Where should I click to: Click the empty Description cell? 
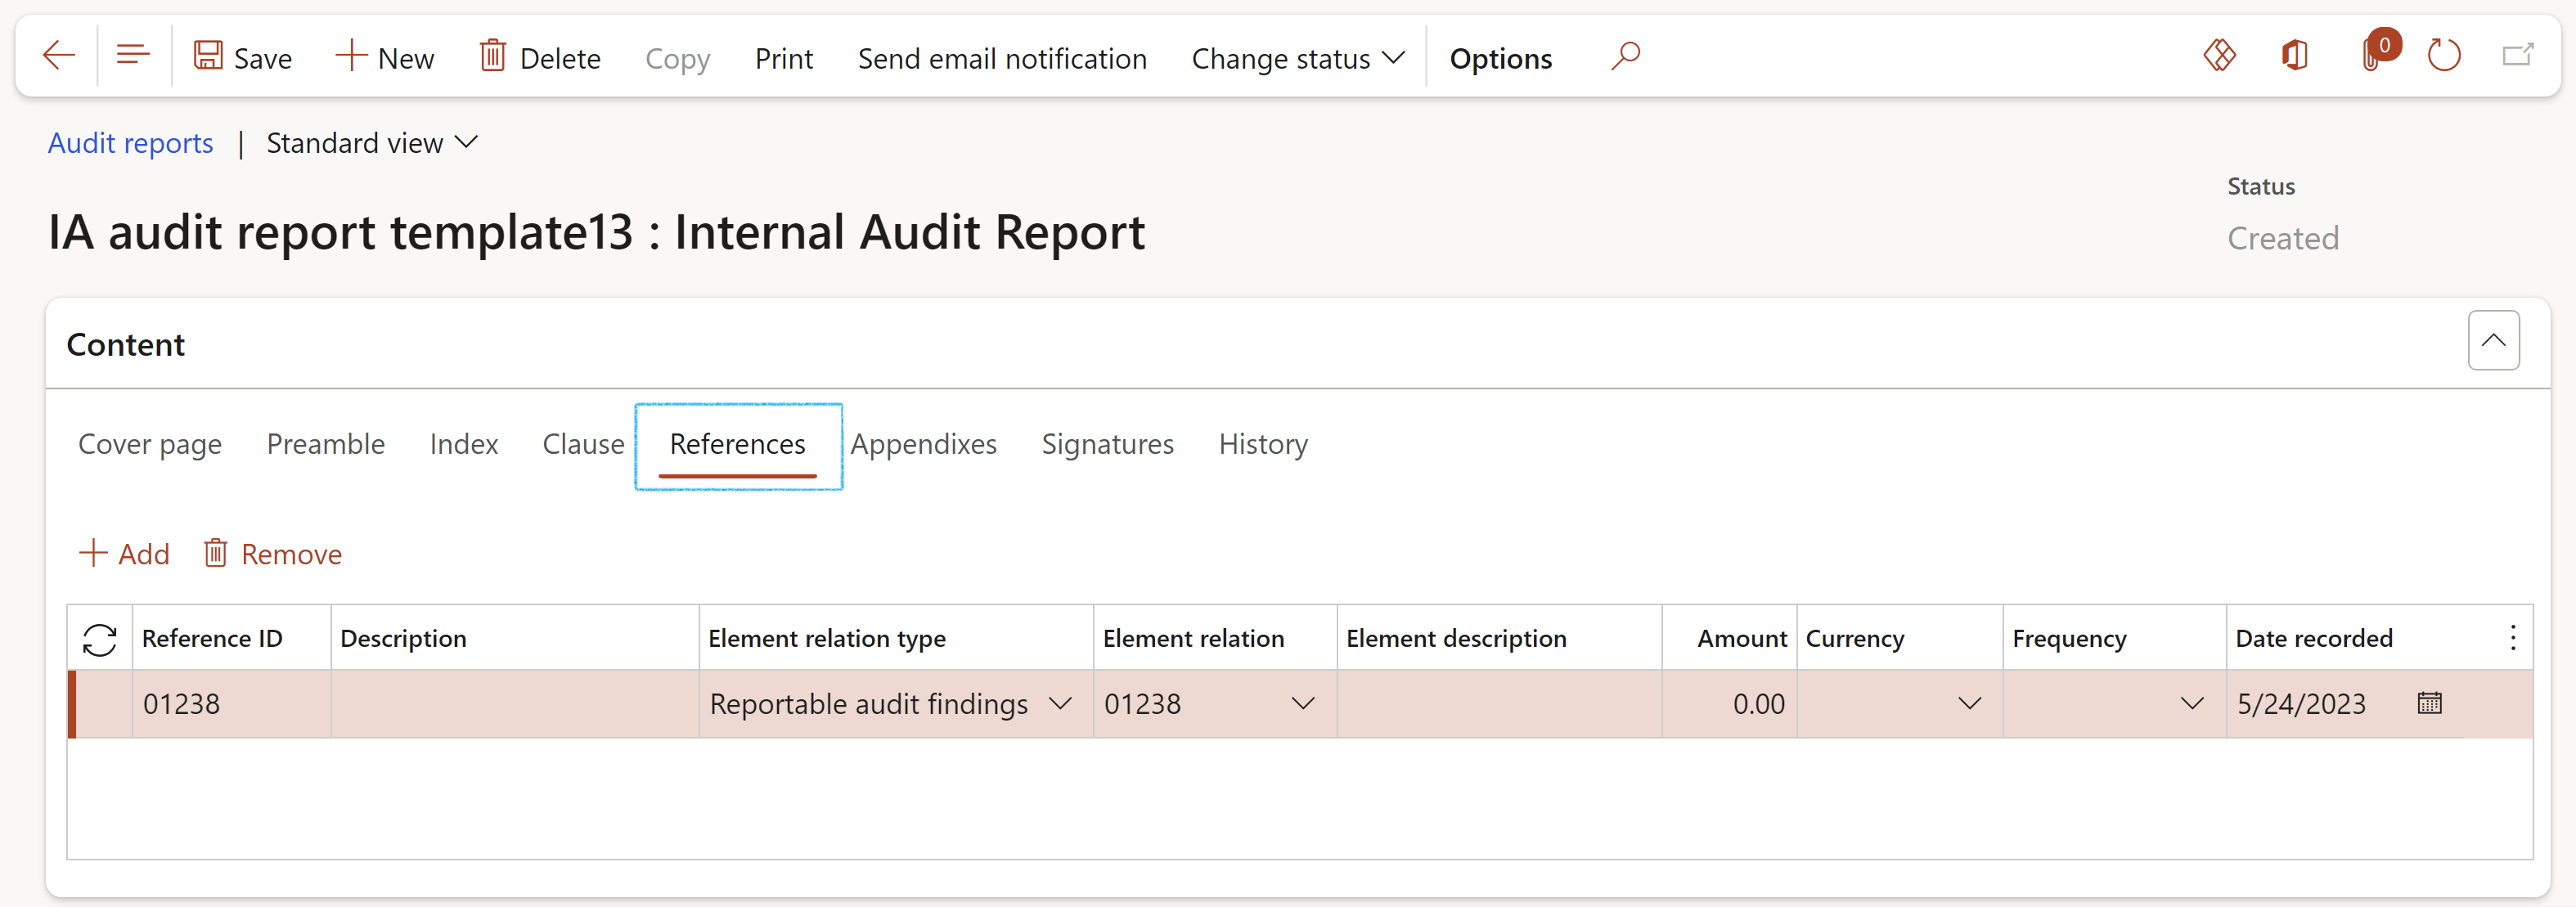[515, 704]
